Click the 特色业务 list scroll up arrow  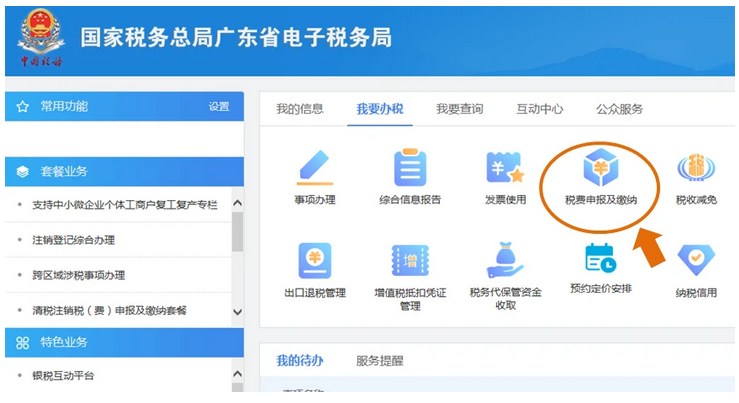pos(238,374)
